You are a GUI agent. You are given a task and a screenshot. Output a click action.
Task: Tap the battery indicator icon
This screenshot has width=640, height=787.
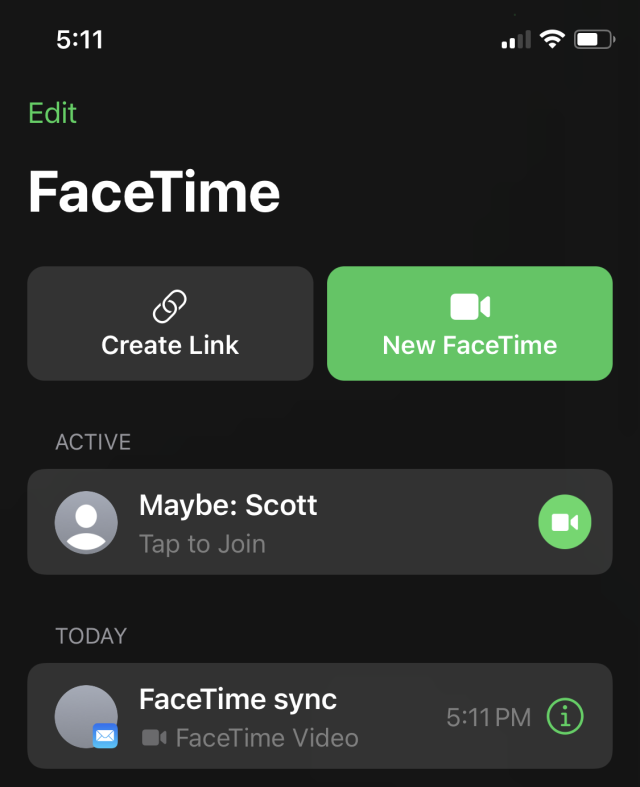[x=595, y=39]
